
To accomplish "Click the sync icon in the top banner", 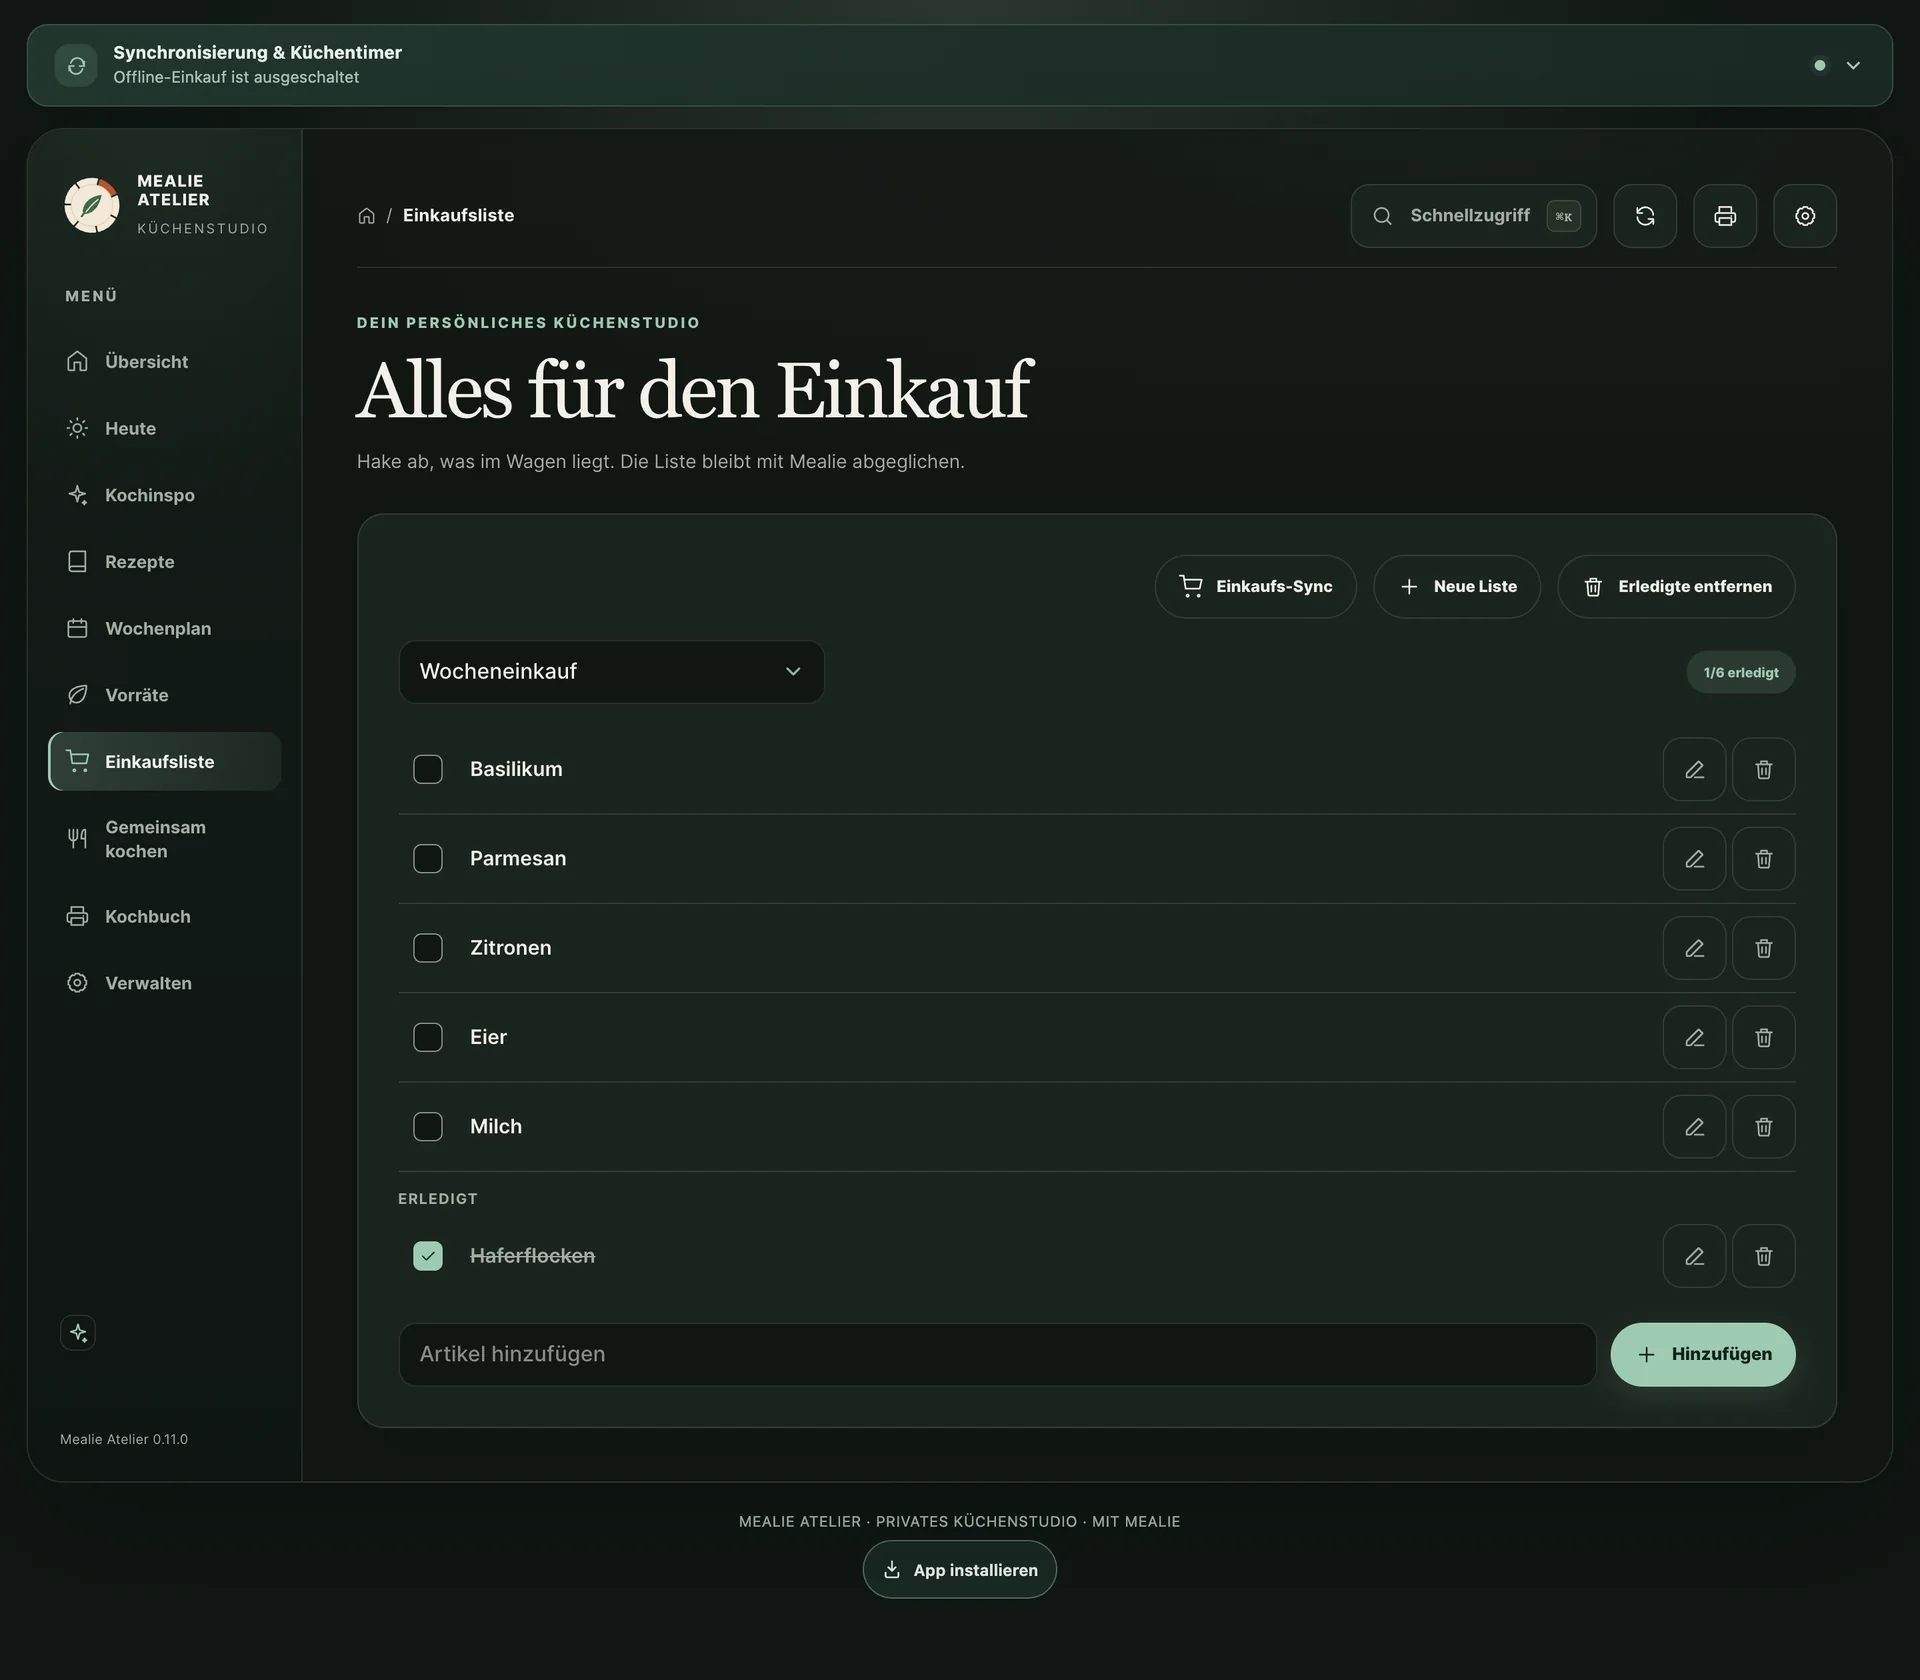I will point(76,66).
